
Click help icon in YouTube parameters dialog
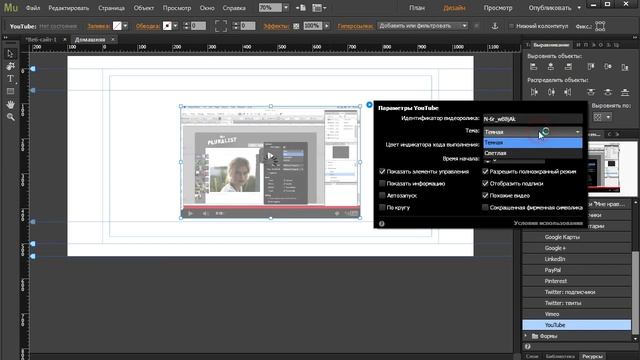(382, 224)
